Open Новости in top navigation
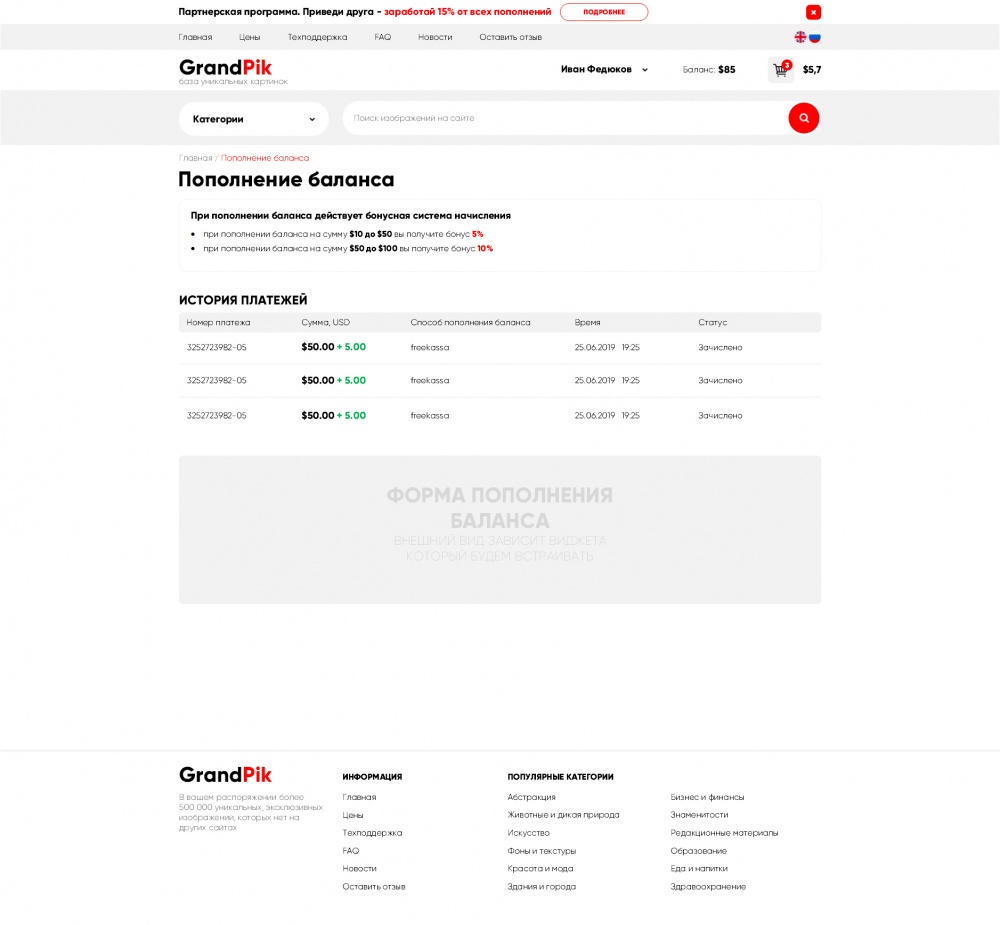This screenshot has width=1000, height=925. [x=435, y=37]
